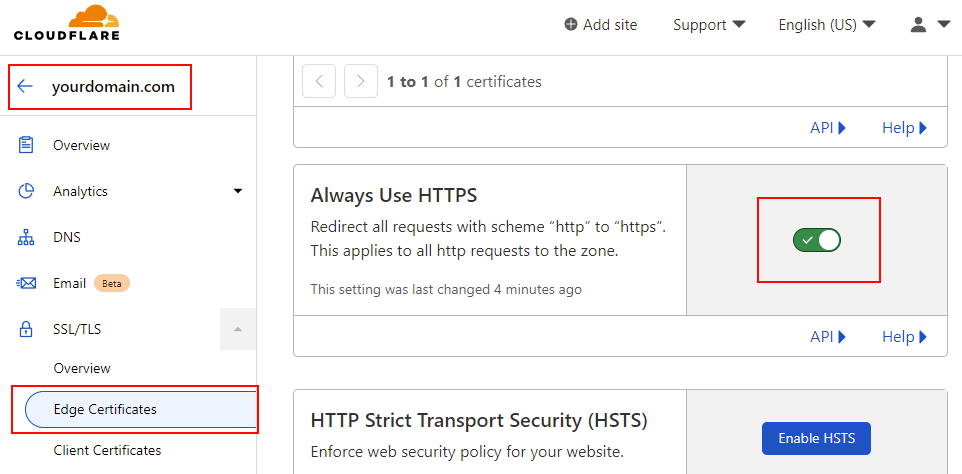The image size is (962, 474).
Task: Click the Email envelope icon
Action: point(27,283)
